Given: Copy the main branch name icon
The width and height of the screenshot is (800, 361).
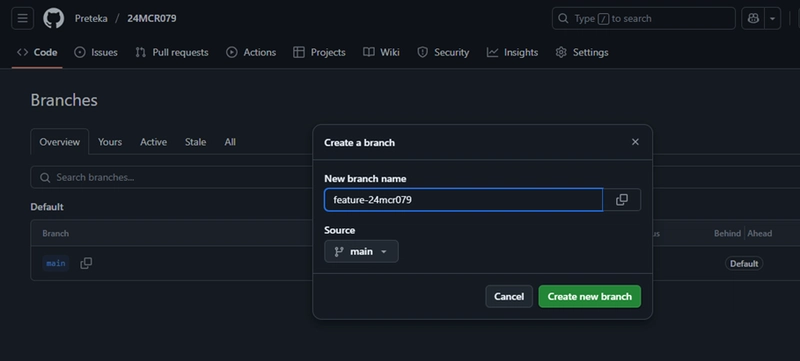Looking at the screenshot, I should pyautogui.click(x=86, y=263).
